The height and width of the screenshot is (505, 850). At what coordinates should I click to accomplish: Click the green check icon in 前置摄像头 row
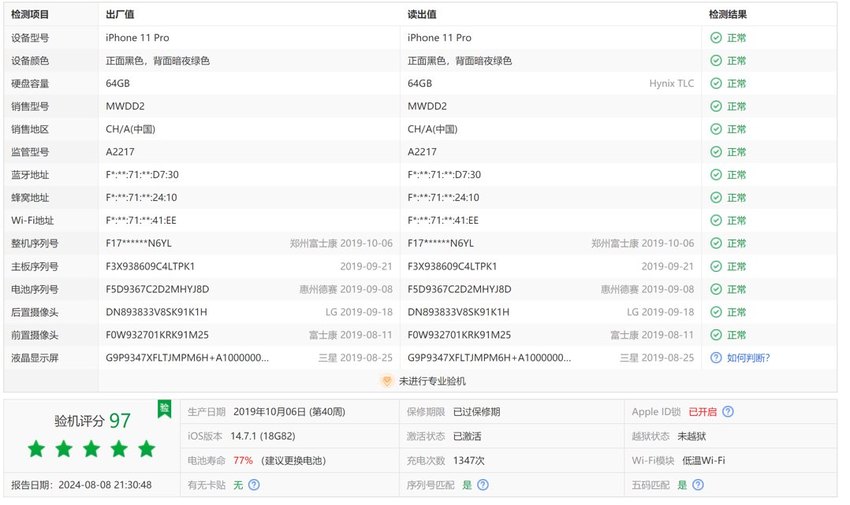click(x=716, y=335)
